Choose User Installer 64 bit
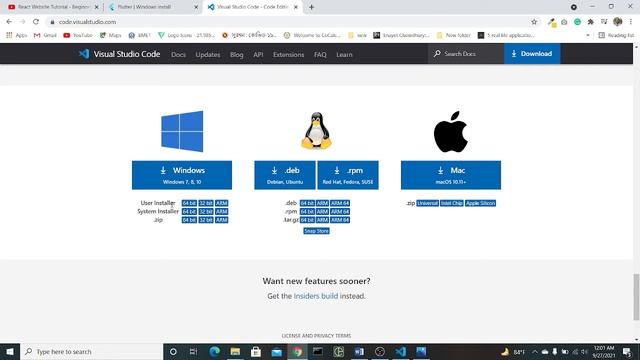Screen dimensions: 640x360 point(189,203)
